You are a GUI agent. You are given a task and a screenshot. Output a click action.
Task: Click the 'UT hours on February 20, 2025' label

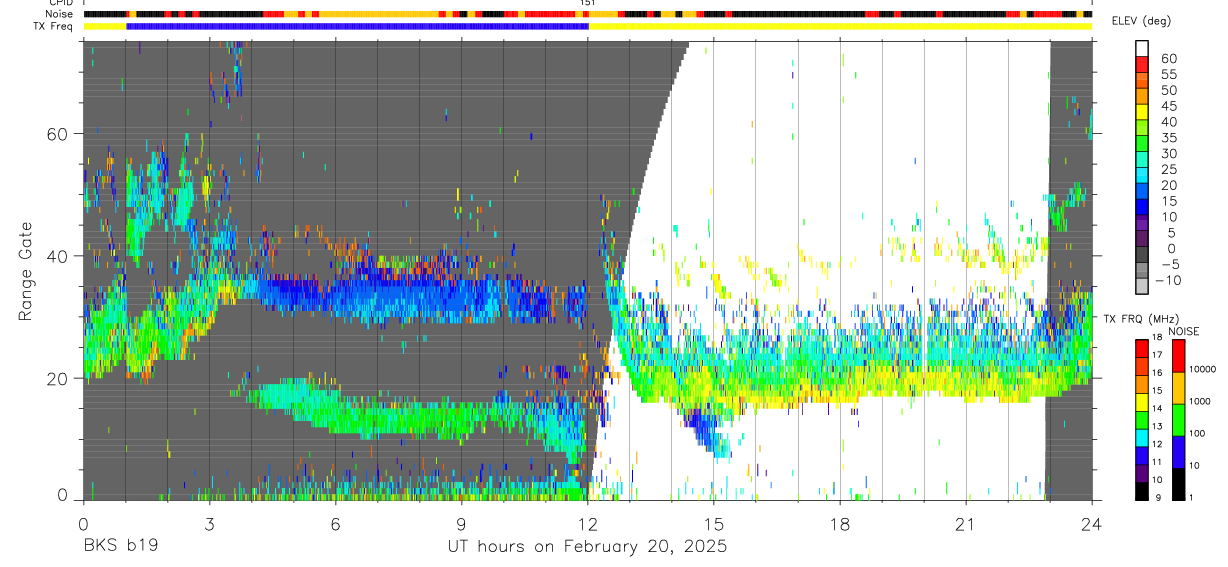click(x=587, y=547)
